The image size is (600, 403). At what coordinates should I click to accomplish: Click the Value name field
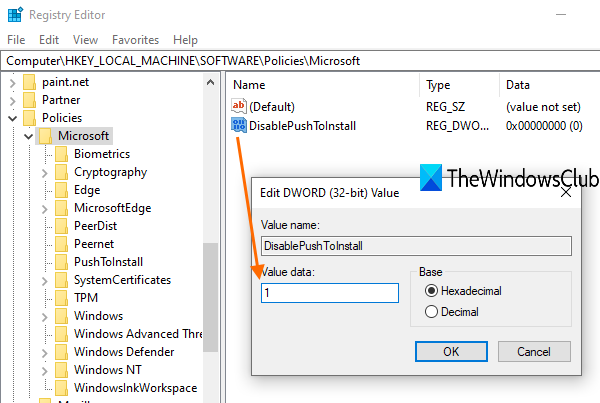coord(416,246)
